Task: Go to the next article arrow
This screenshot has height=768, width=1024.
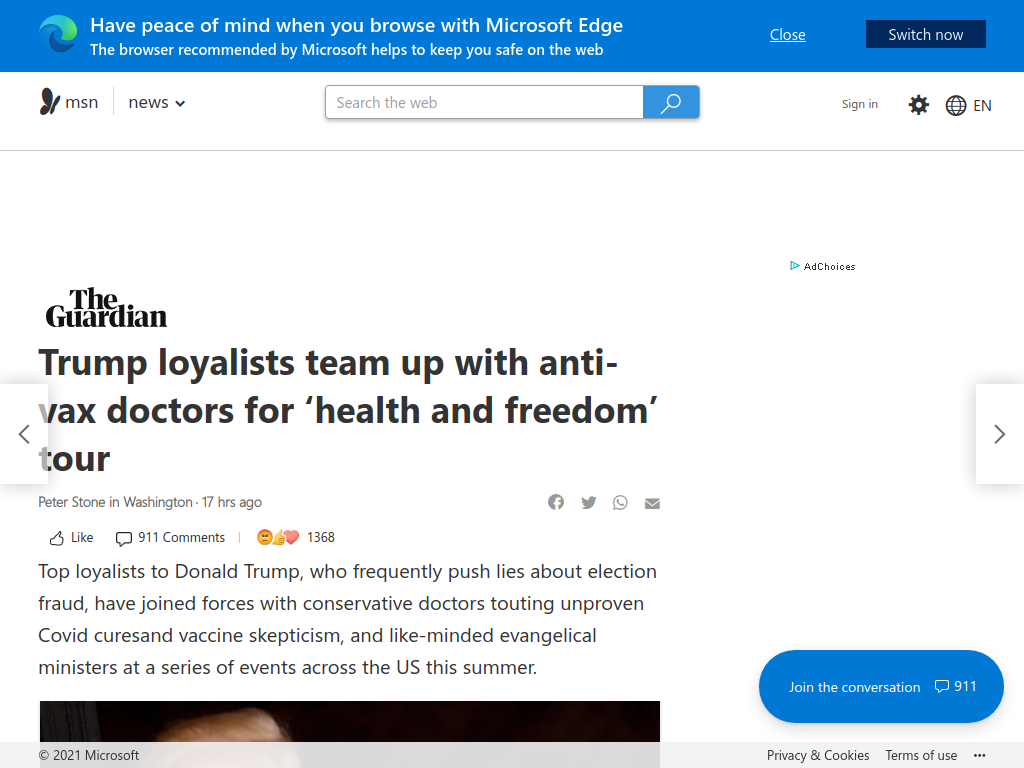Action: 999,434
